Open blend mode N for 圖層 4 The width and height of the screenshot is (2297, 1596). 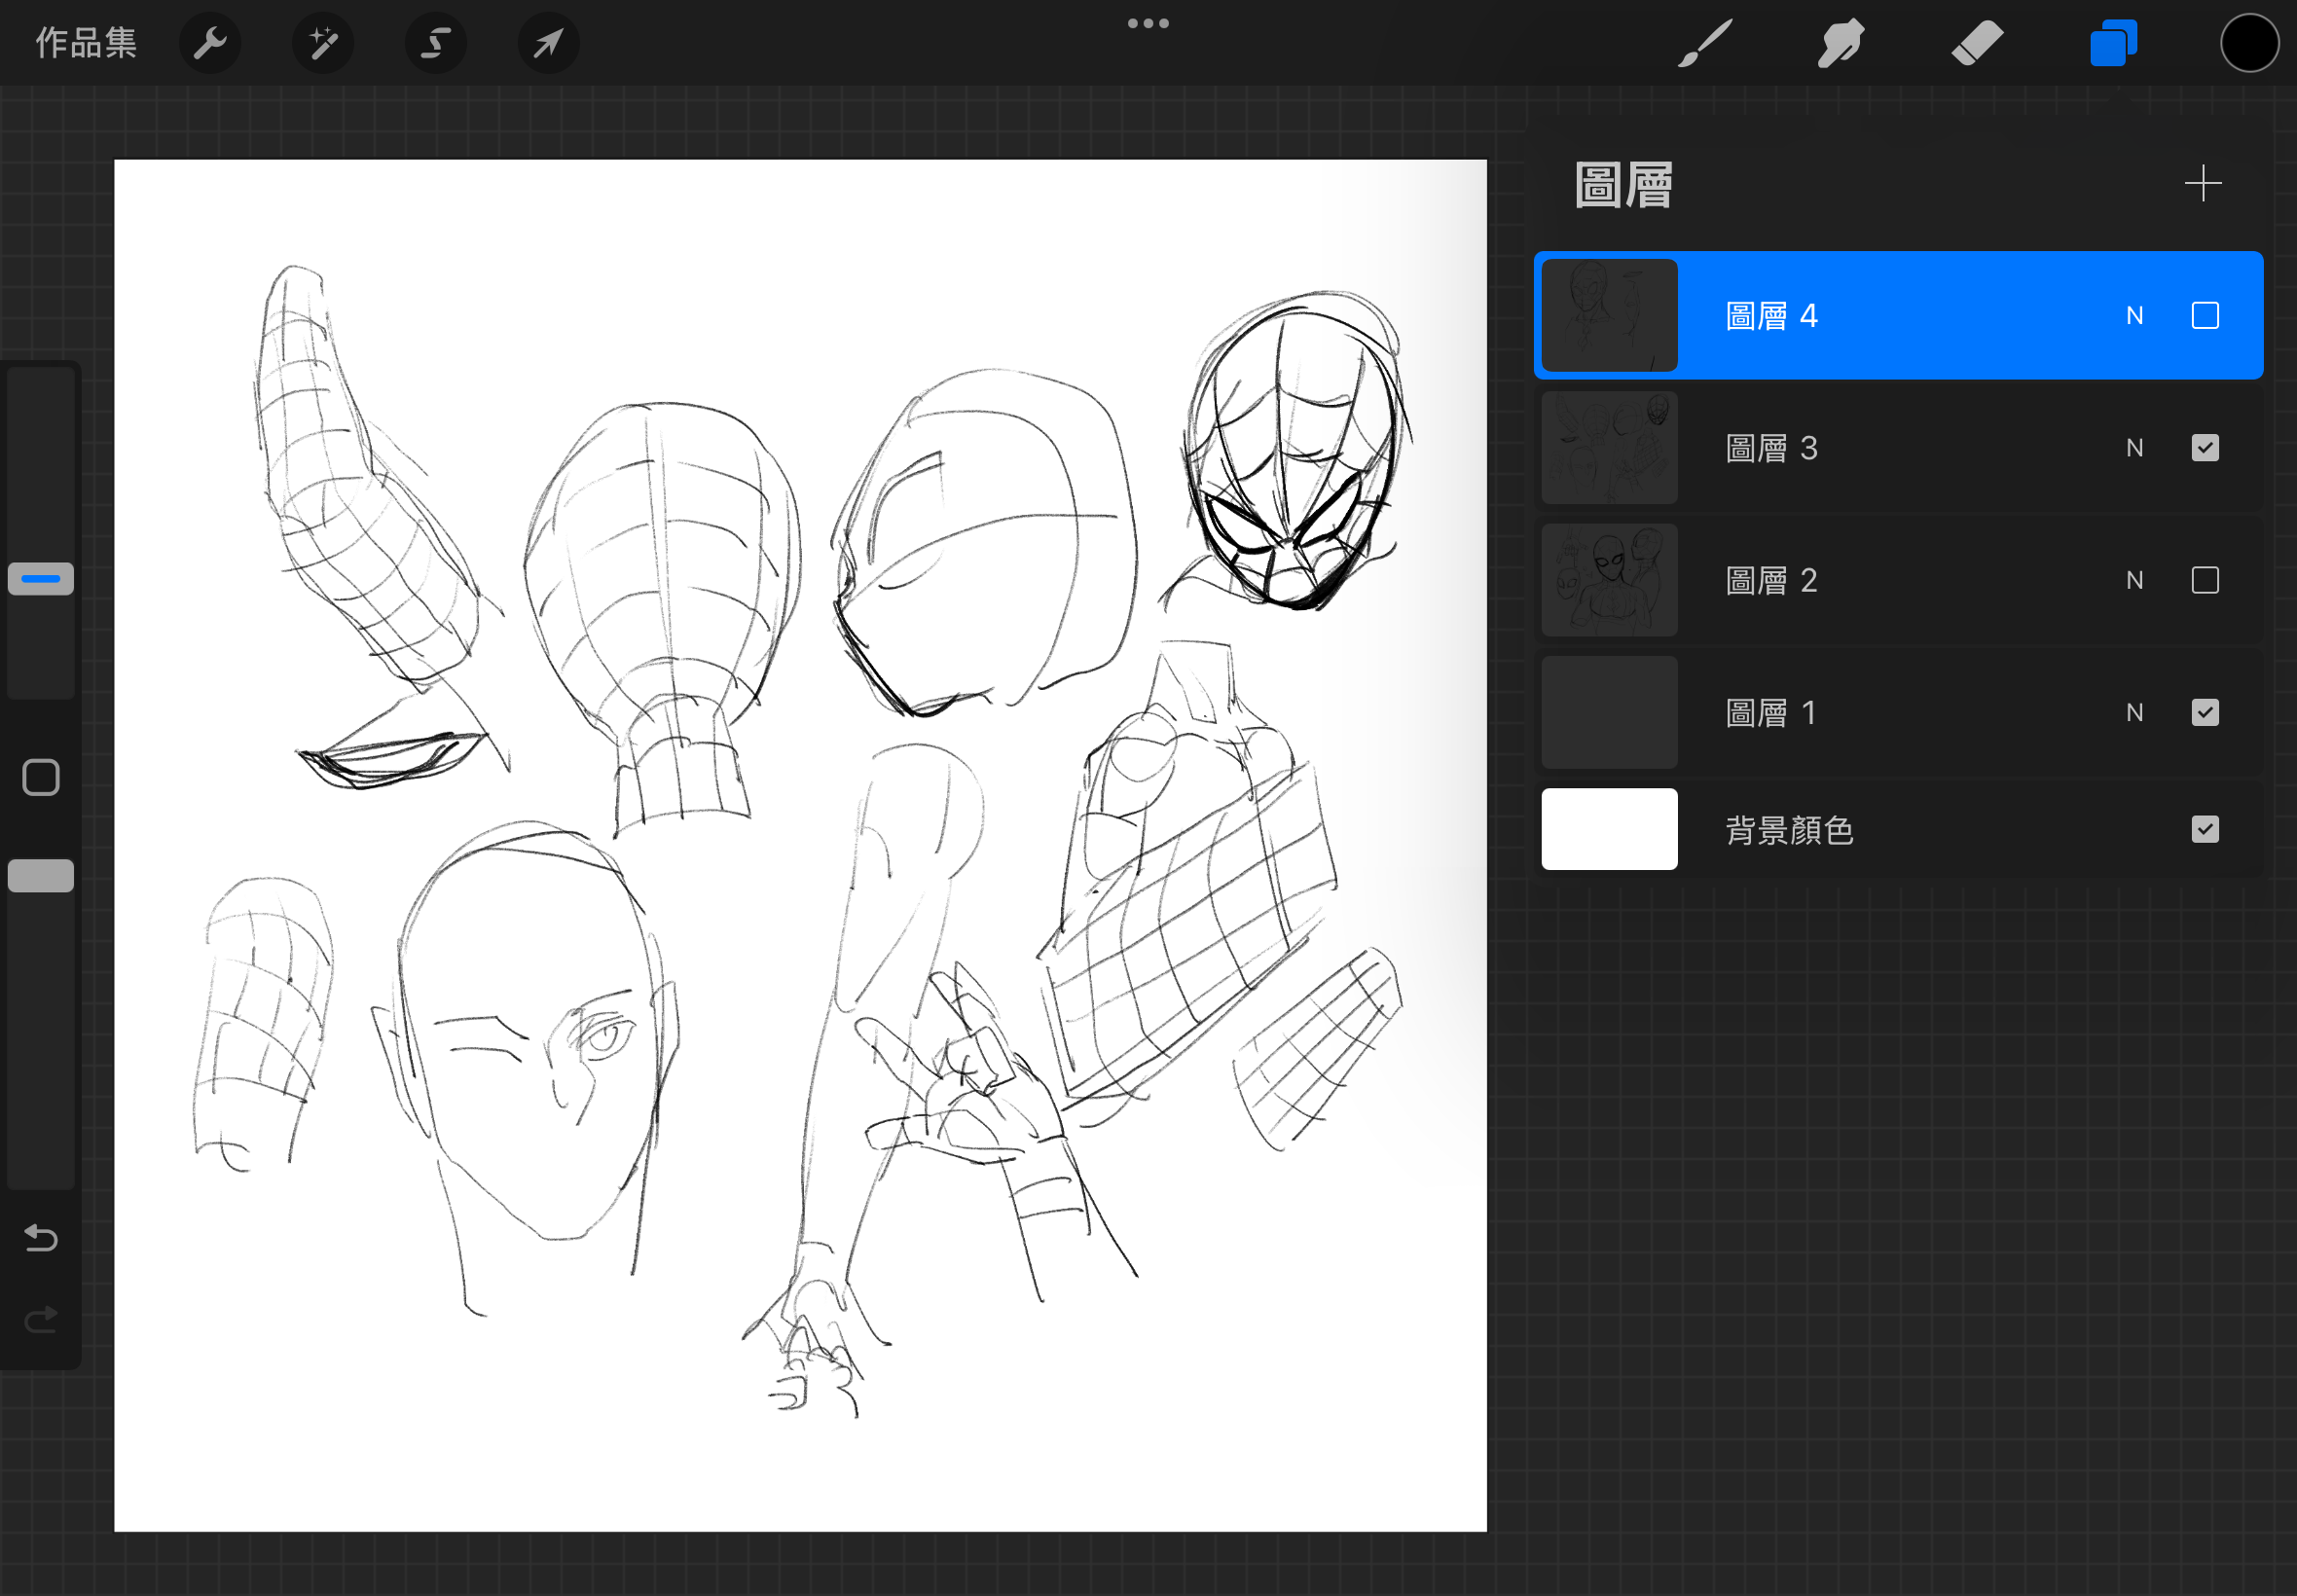[x=2134, y=316]
